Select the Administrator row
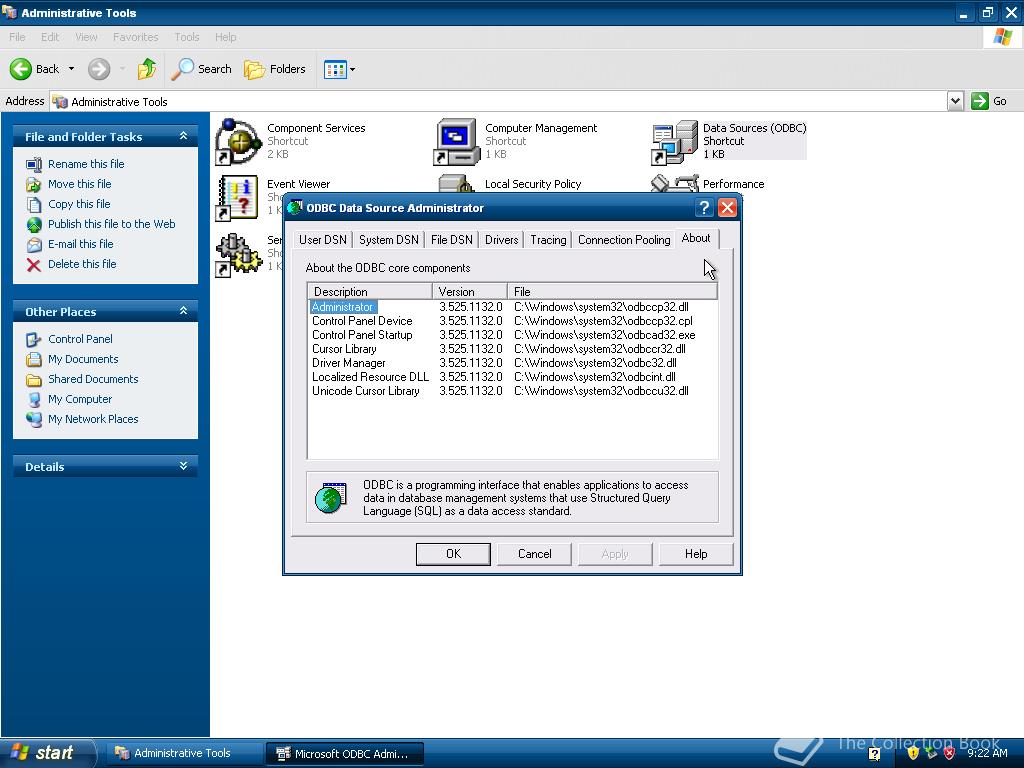The width and height of the screenshot is (1024, 768). point(513,307)
